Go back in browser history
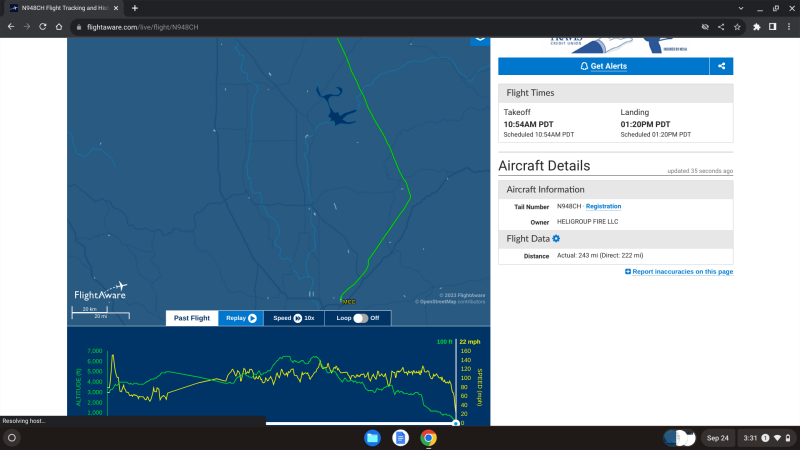The height and width of the screenshot is (450, 800). click(11, 27)
